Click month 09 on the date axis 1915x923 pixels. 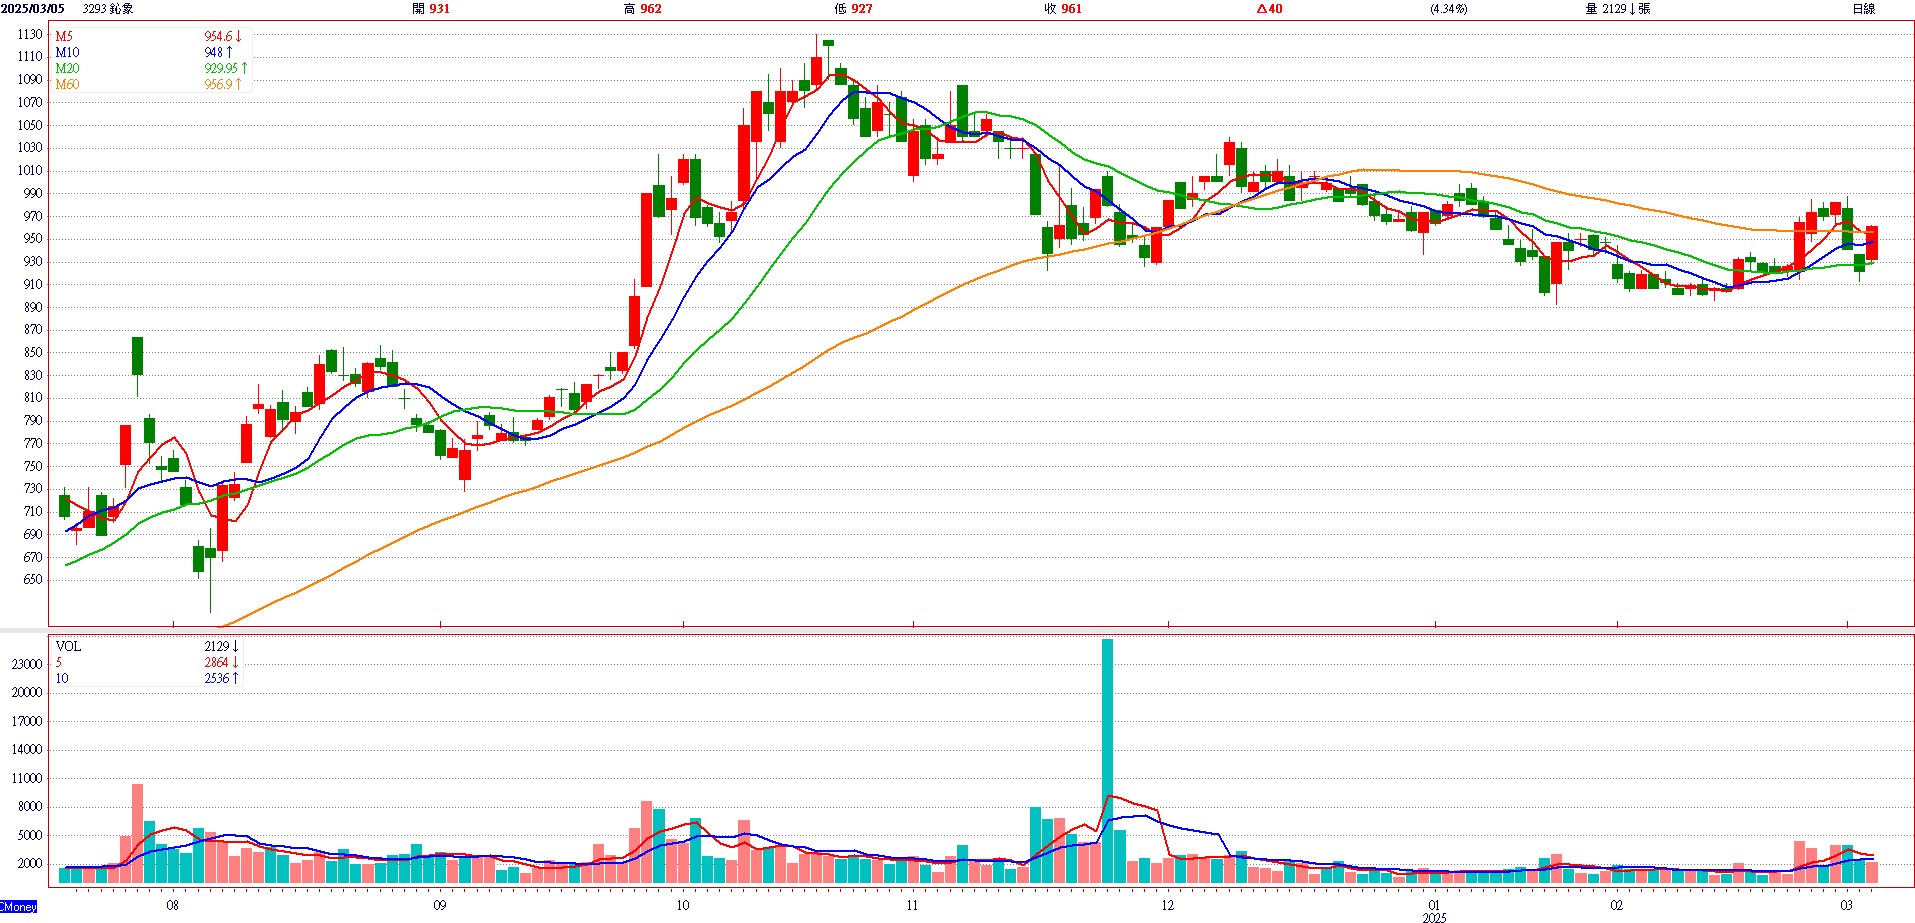(x=440, y=906)
